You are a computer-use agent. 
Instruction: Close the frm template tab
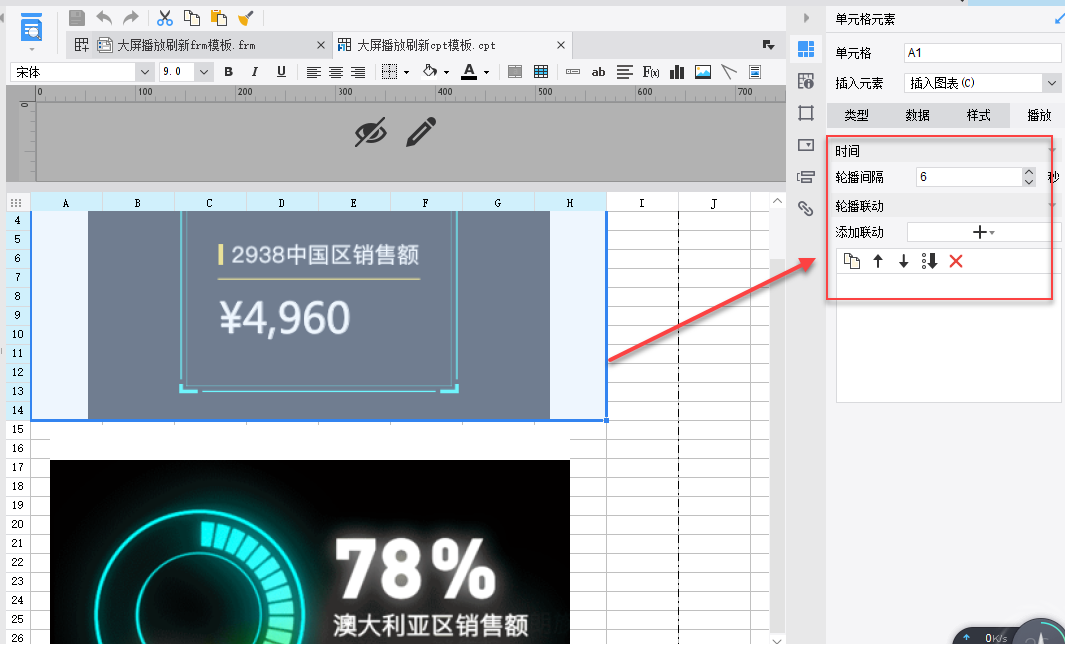coord(321,45)
